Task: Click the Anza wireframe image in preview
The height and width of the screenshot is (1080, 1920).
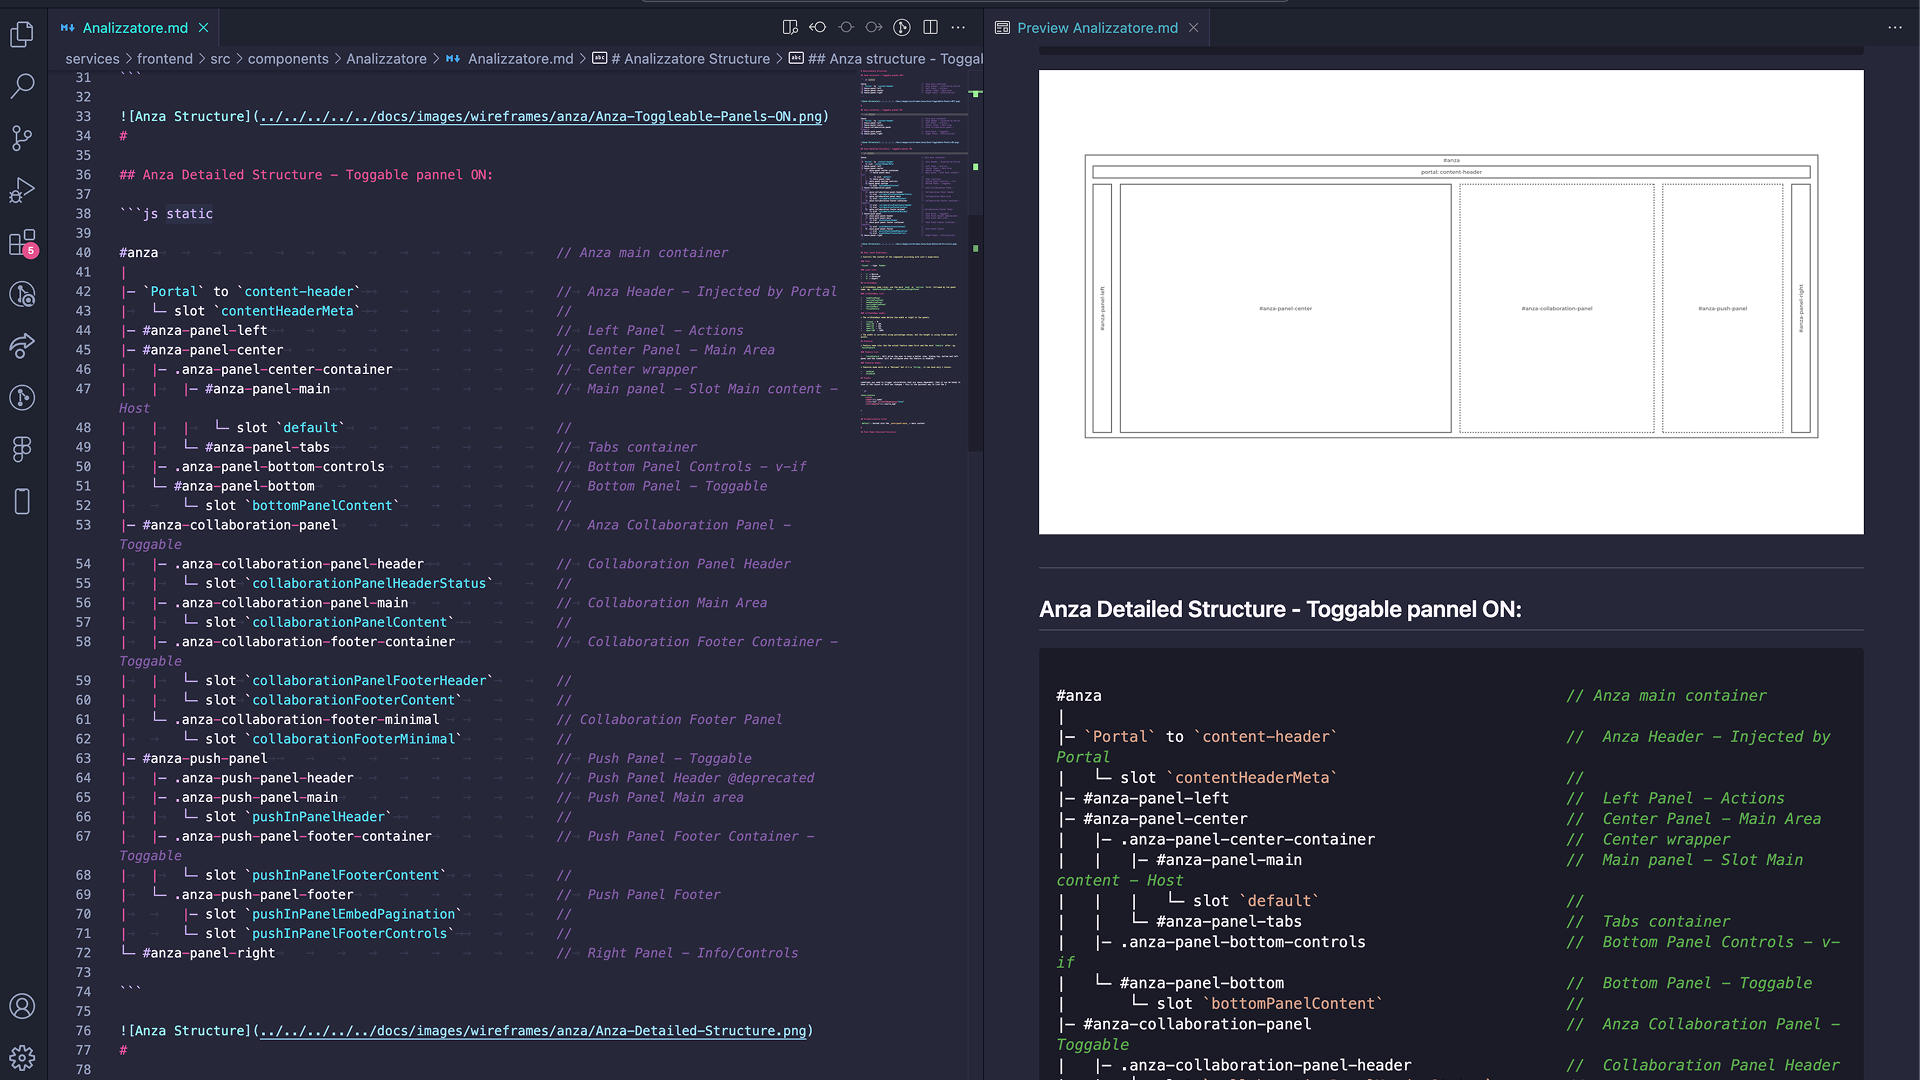Action: (x=1450, y=300)
